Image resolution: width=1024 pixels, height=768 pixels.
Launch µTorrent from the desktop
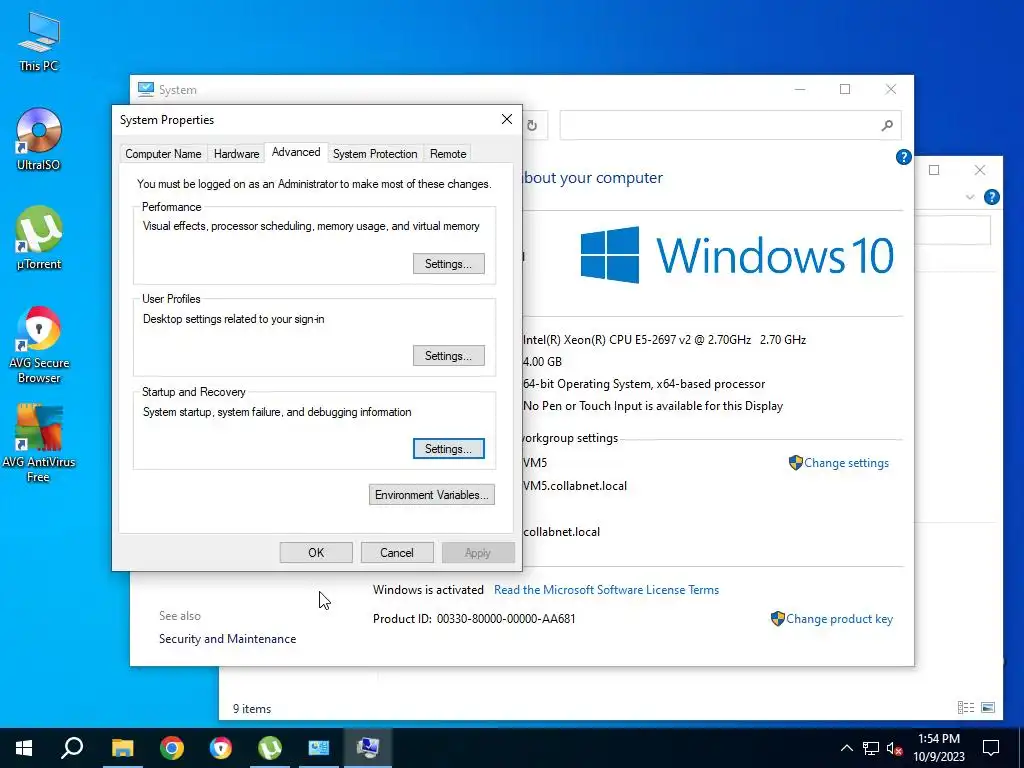(39, 238)
